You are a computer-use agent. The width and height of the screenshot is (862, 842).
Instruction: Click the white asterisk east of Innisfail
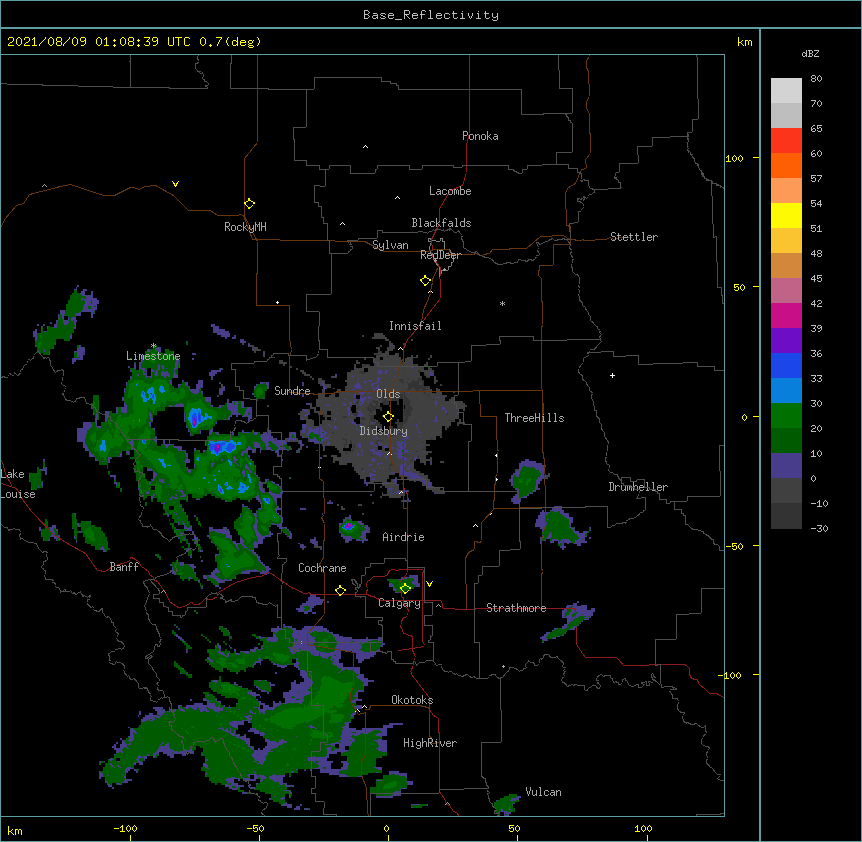coord(502,303)
